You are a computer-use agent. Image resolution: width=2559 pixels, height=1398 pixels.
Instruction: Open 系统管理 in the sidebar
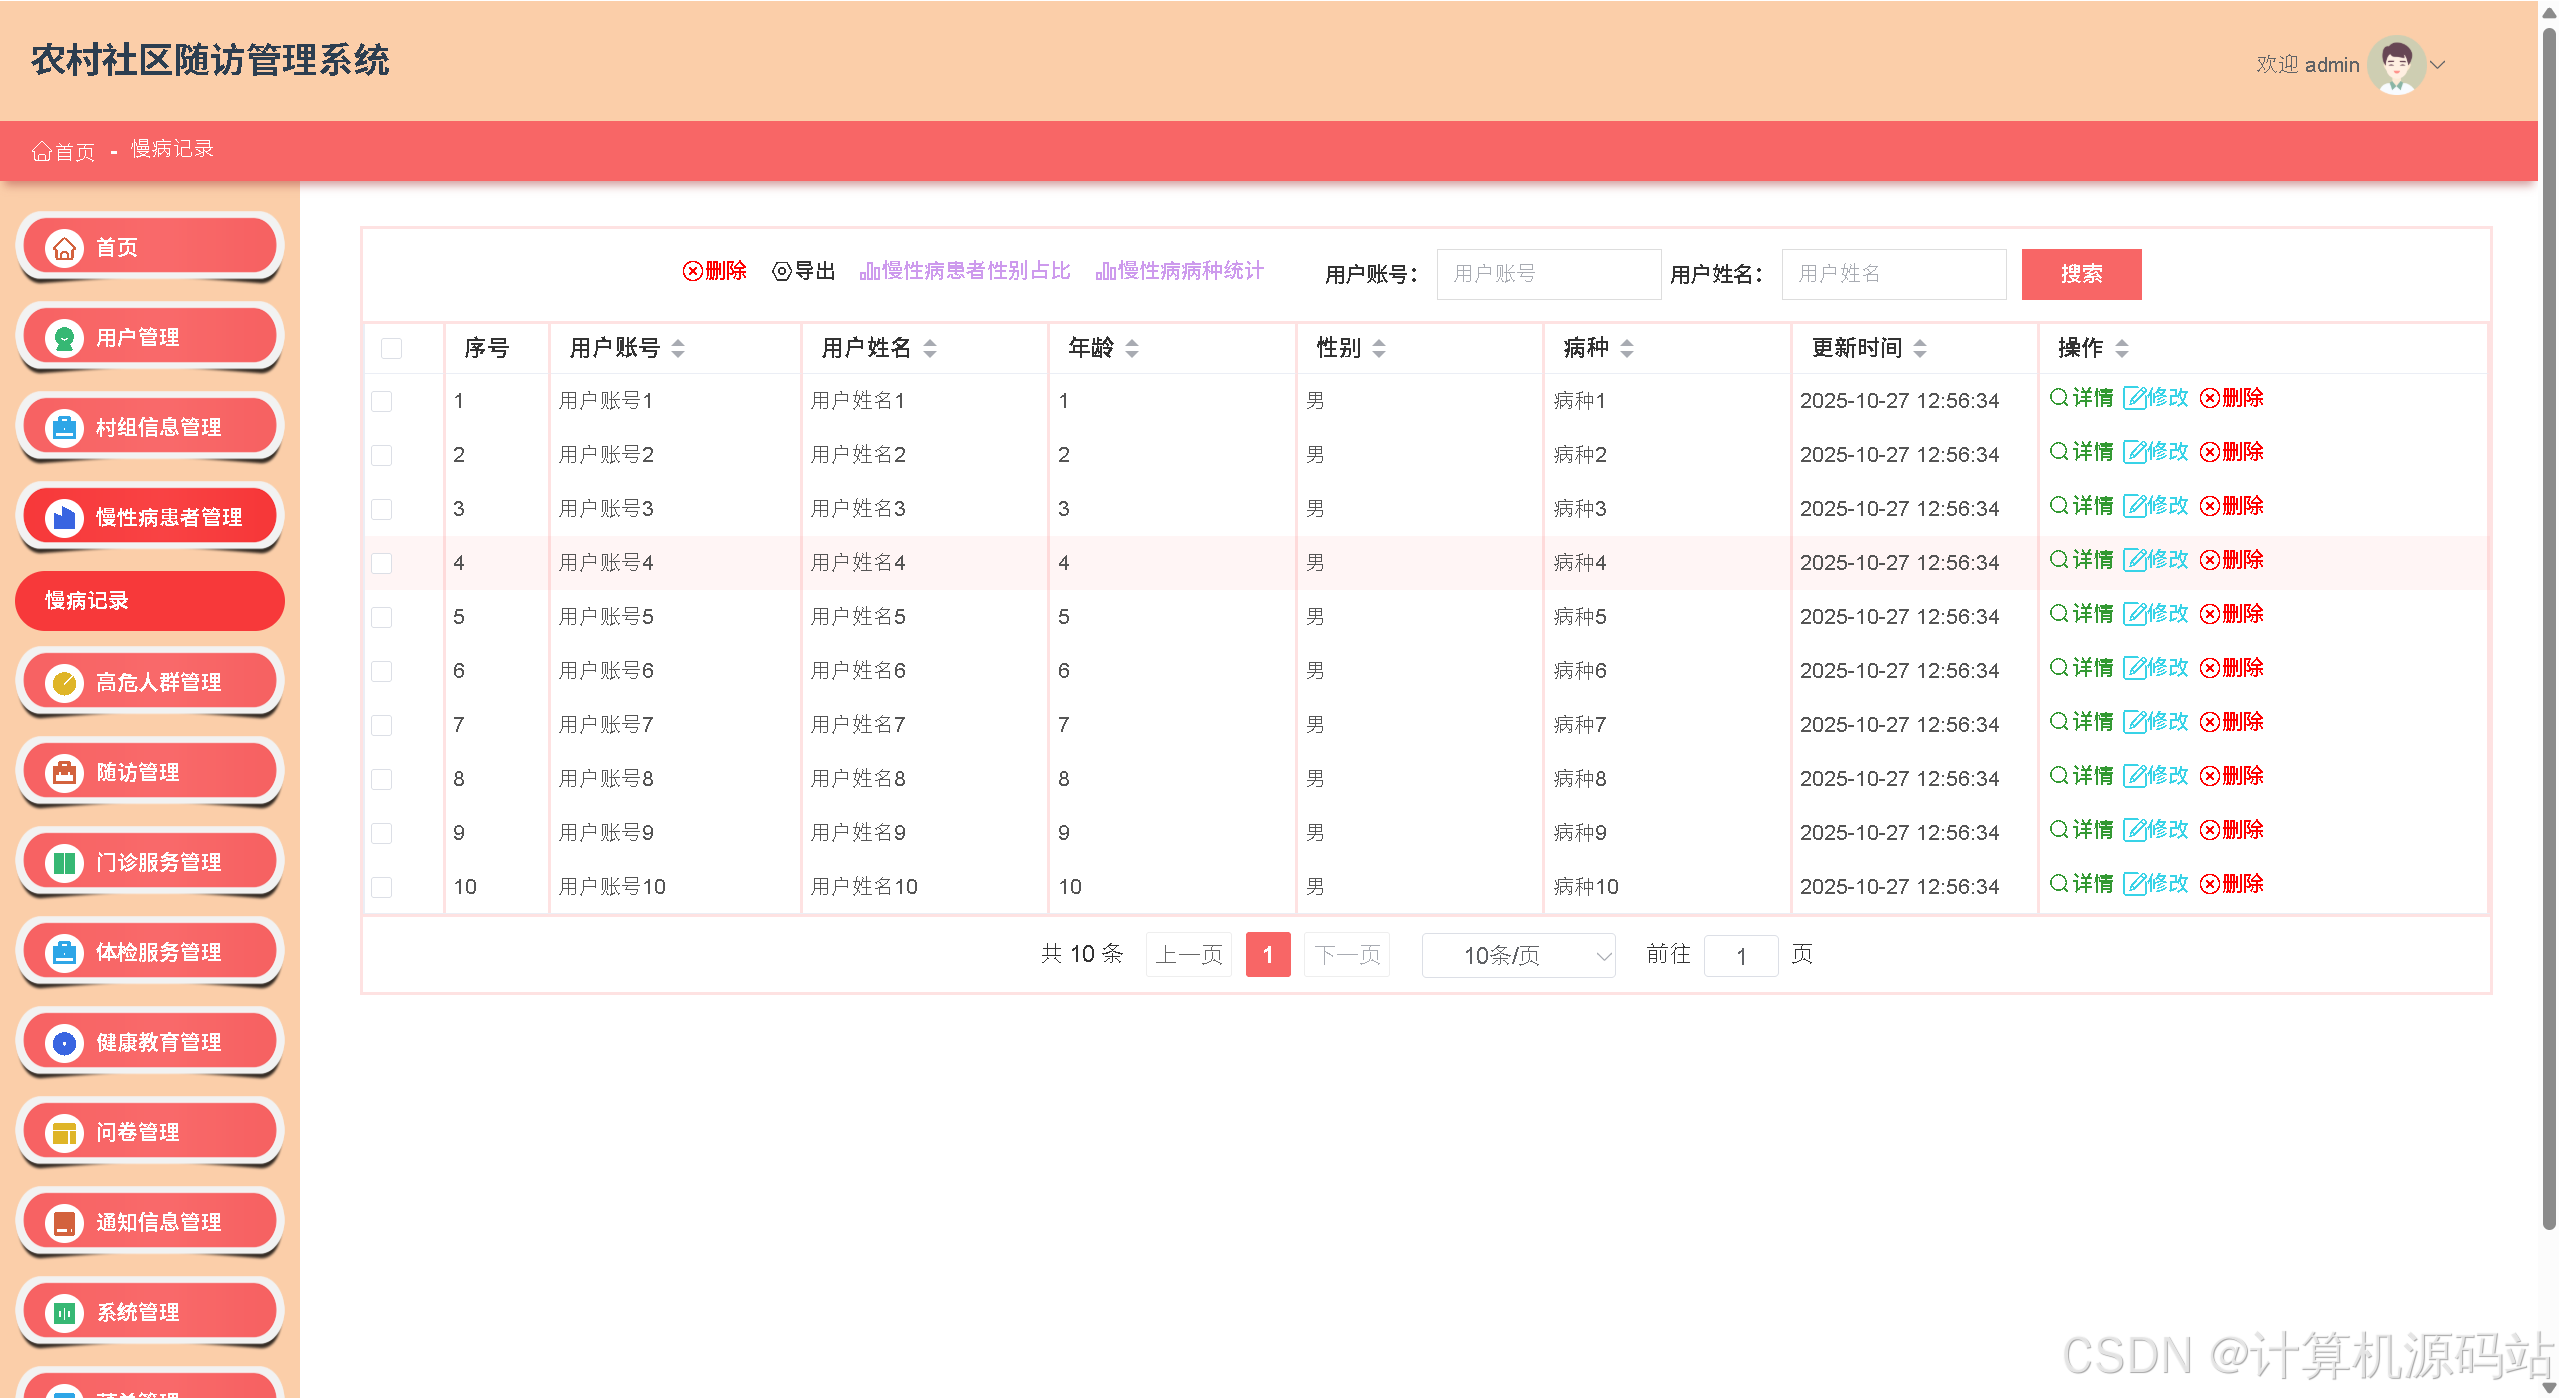(x=150, y=1313)
